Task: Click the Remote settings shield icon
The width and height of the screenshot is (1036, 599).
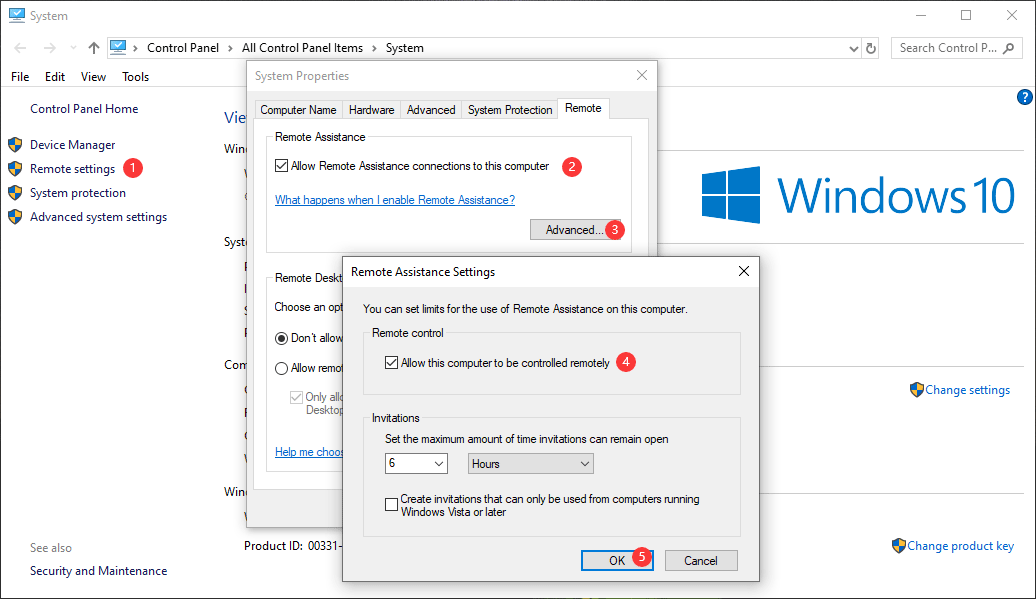Action: click(15, 168)
